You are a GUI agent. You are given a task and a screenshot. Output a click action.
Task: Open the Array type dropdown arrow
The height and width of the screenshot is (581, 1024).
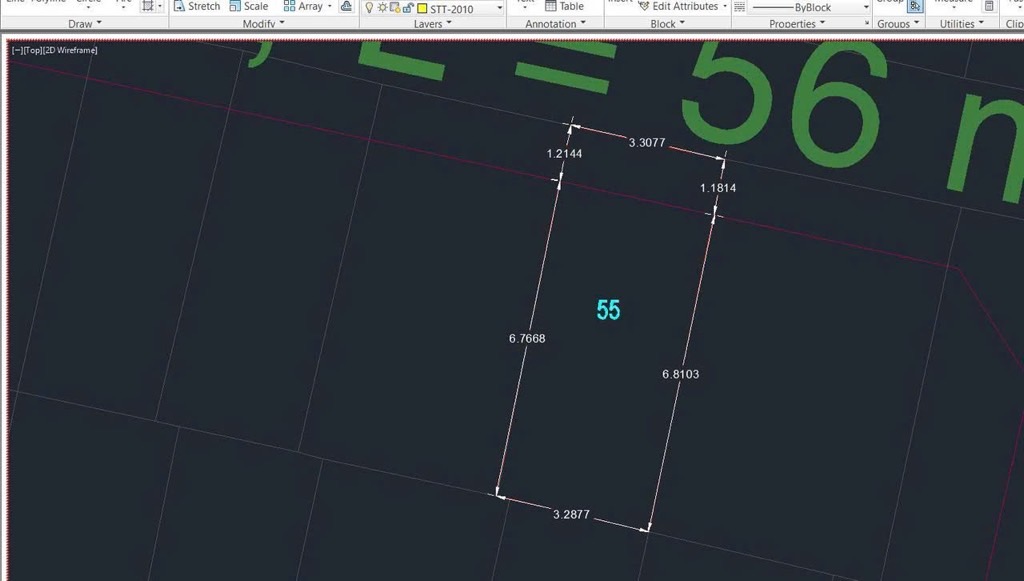pyautogui.click(x=330, y=7)
